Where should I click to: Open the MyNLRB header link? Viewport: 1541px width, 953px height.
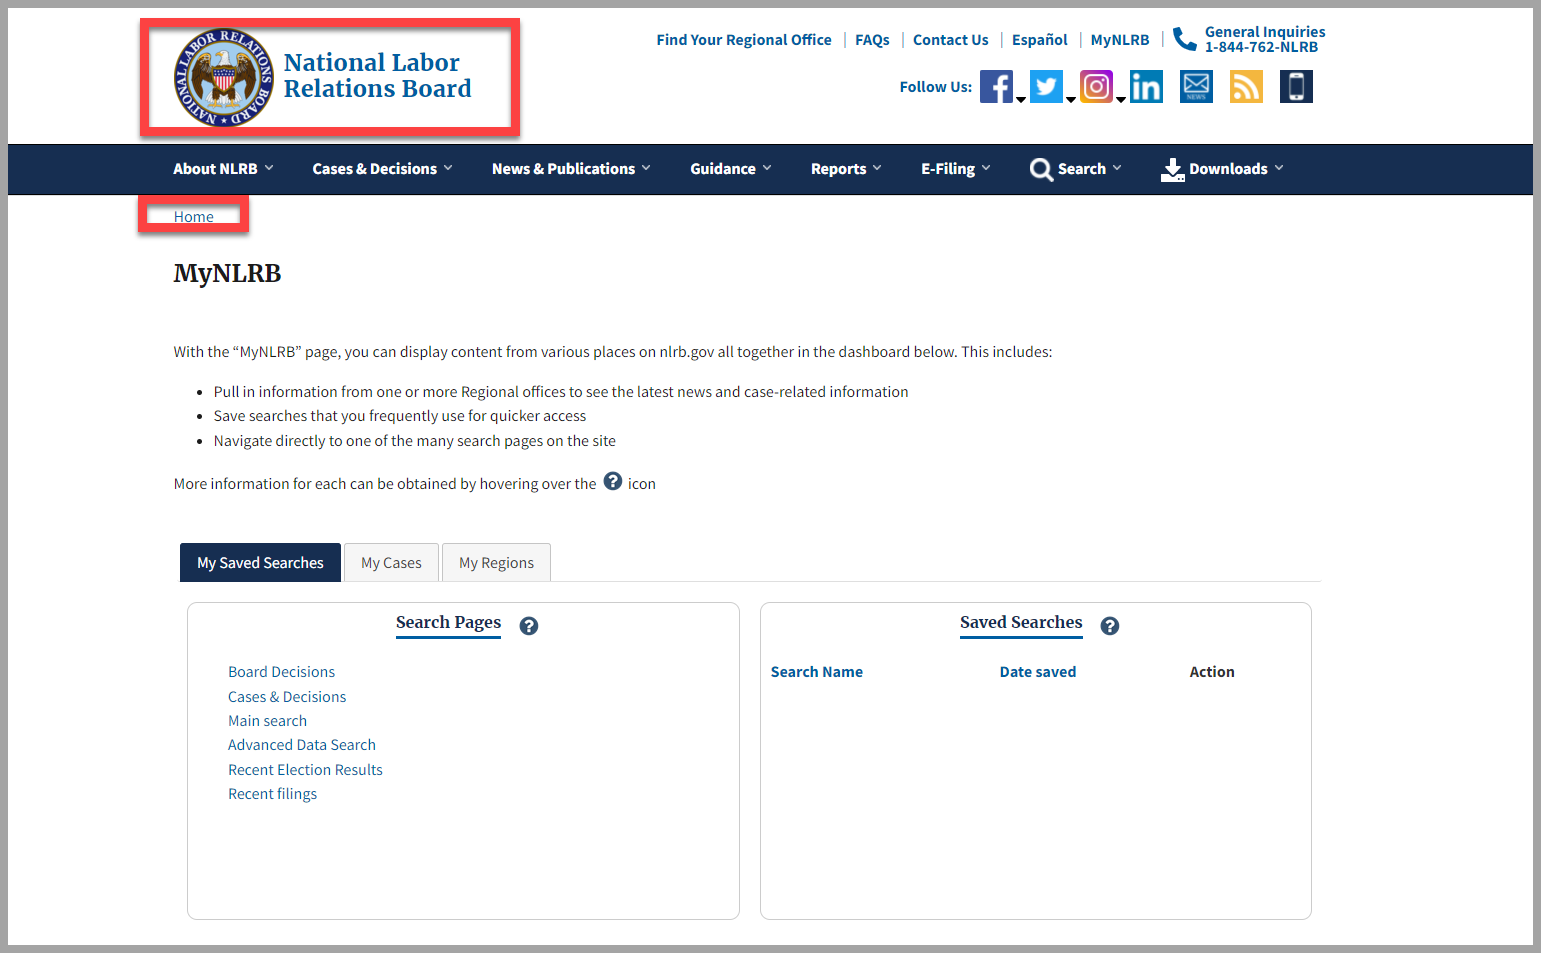click(x=1120, y=40)
